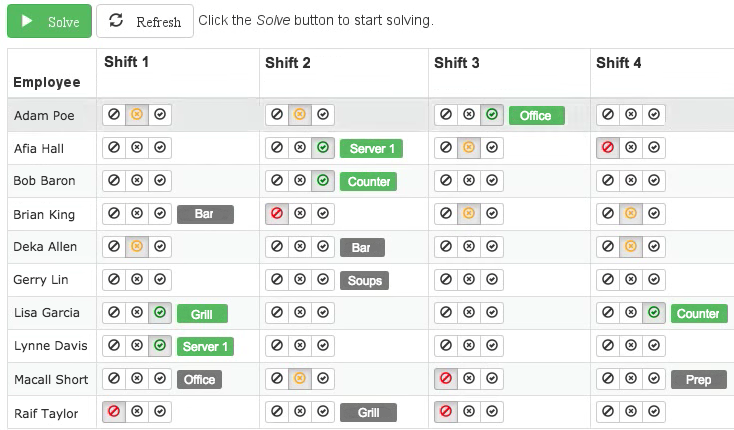Toggle Bob Baron's green required check in Shift 2
The height and width of the screenshot is (430, 734).
click(x=322, y=181)
